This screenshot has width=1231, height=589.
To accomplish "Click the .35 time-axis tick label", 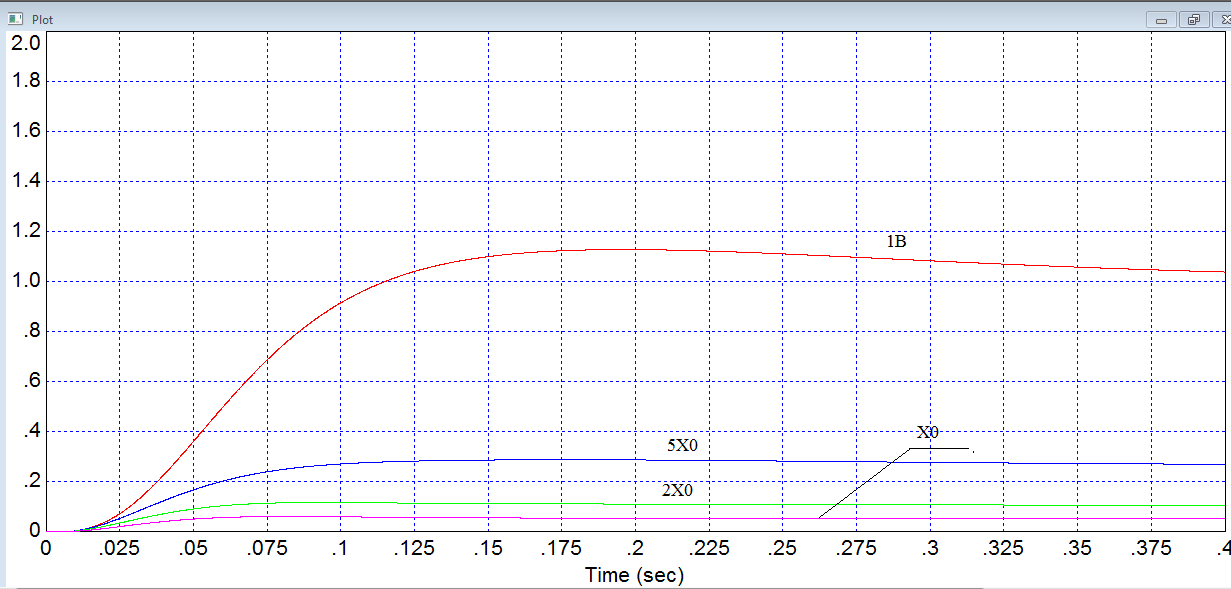I will (1078, 548).
